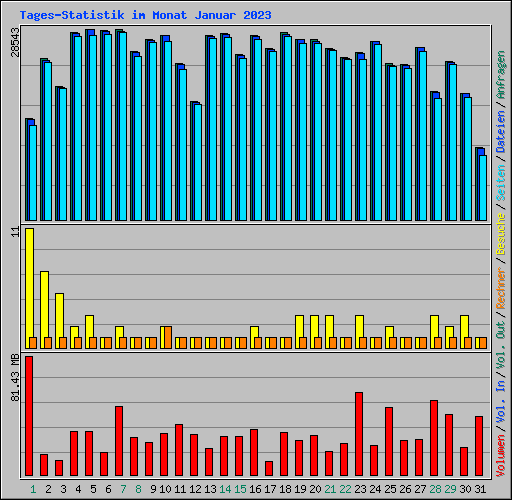Click the 'Vol. Out' legend label
Viewport: 512px width, 500px height.
click(501, 345)
